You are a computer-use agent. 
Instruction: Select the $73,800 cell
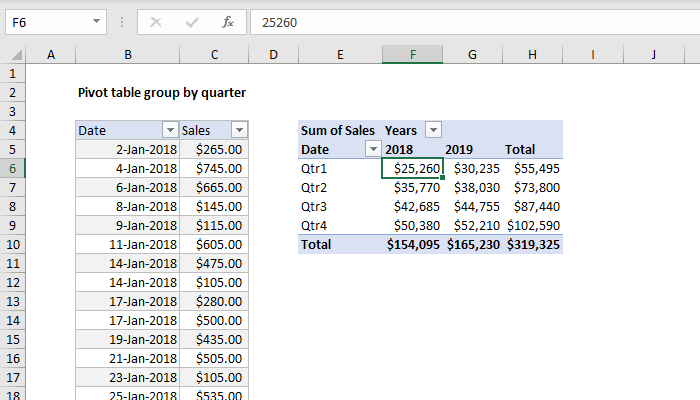[533, 188]
